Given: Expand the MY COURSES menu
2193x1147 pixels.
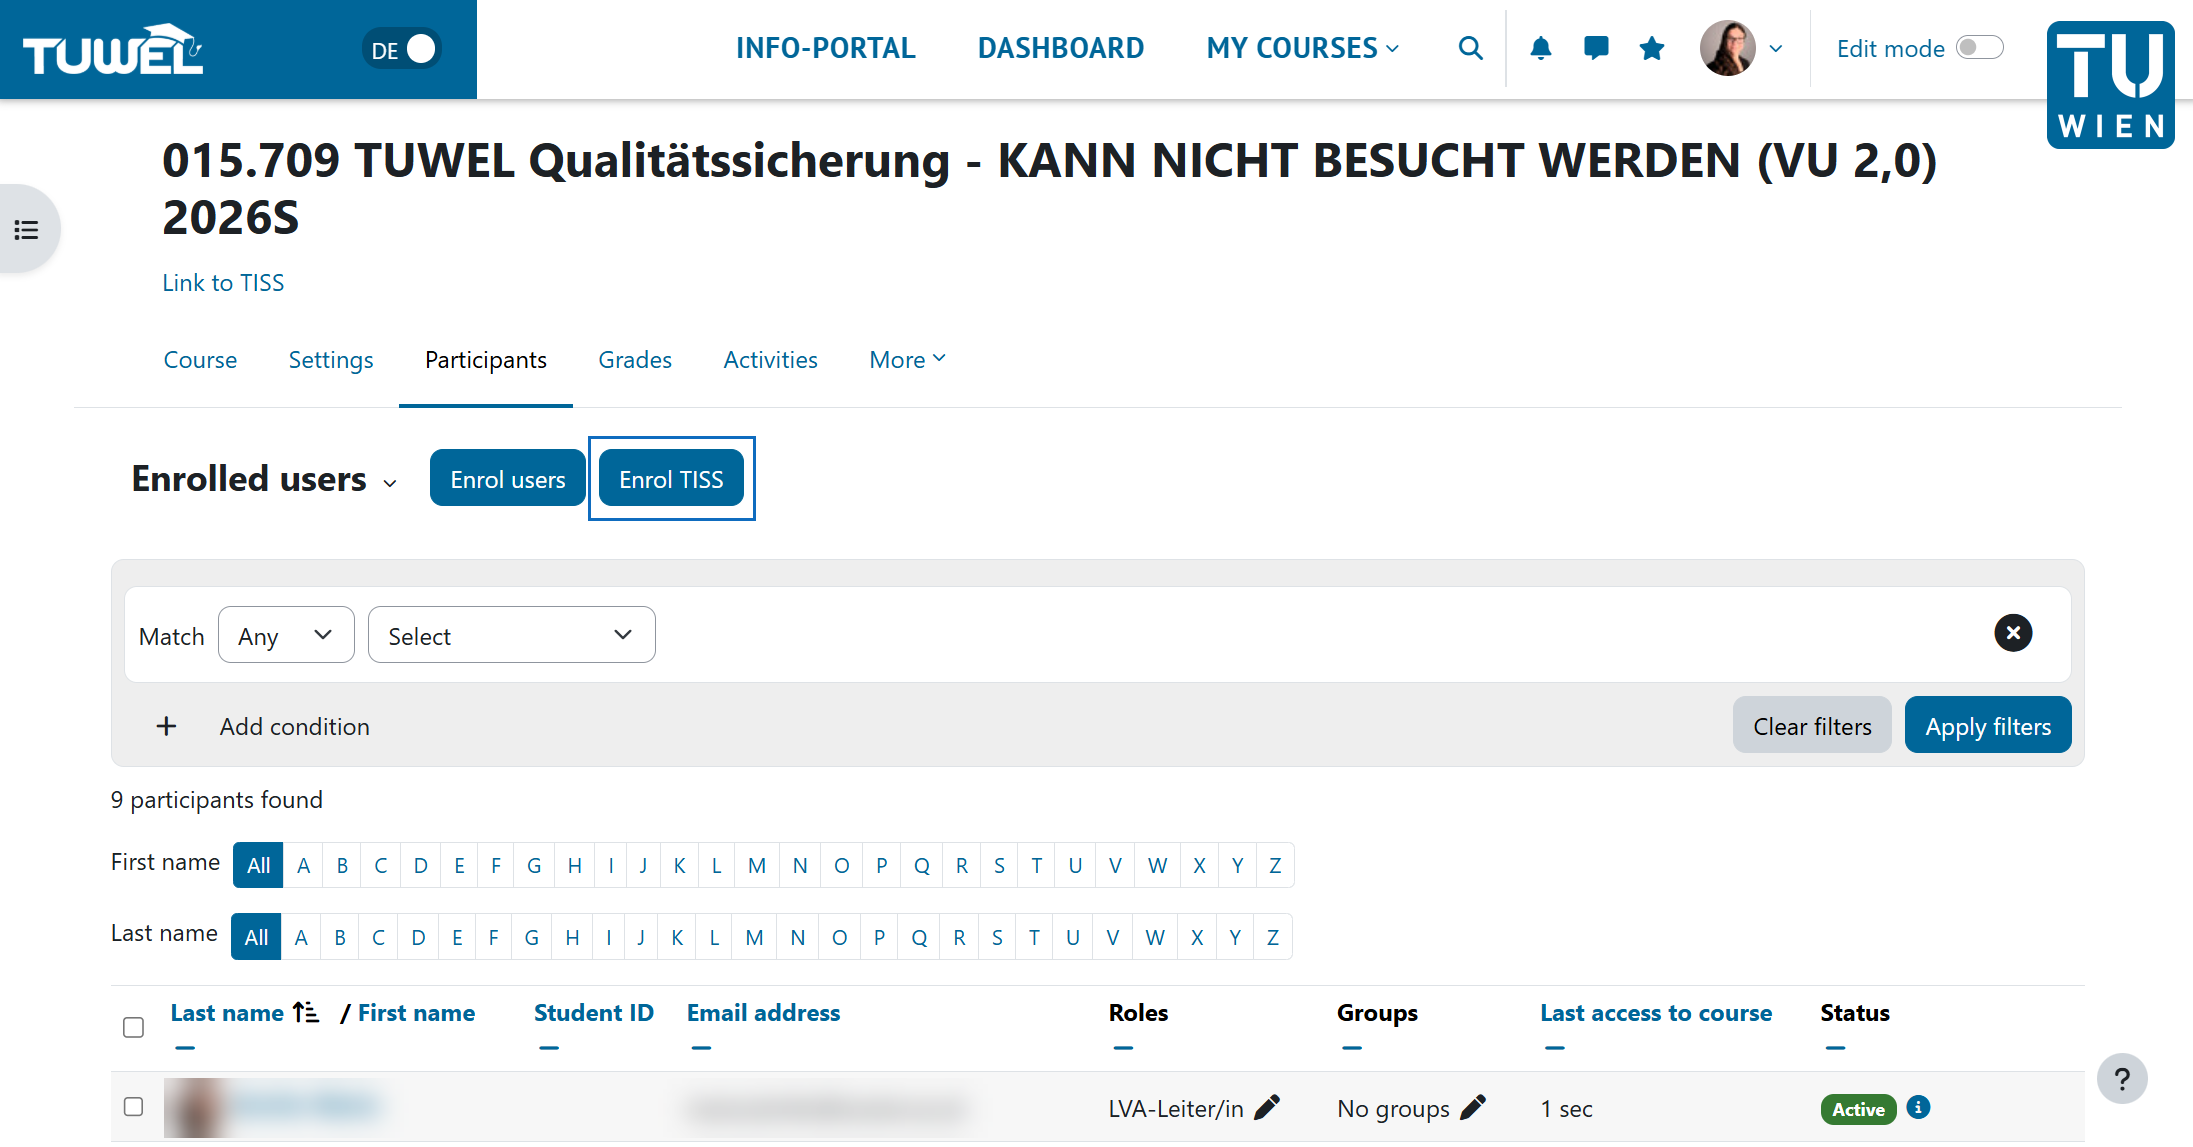Looking at the screenshot, I should tap(1302, 48).
